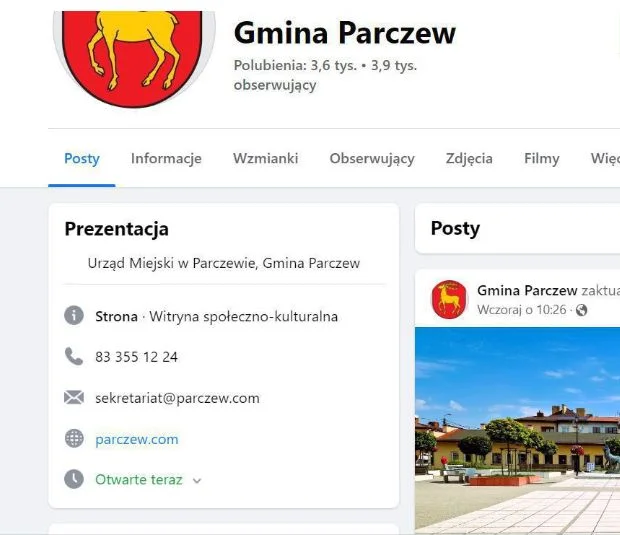The image size is (620, 535).
Task: Click the envelope email icon
Action: point(74,397)
